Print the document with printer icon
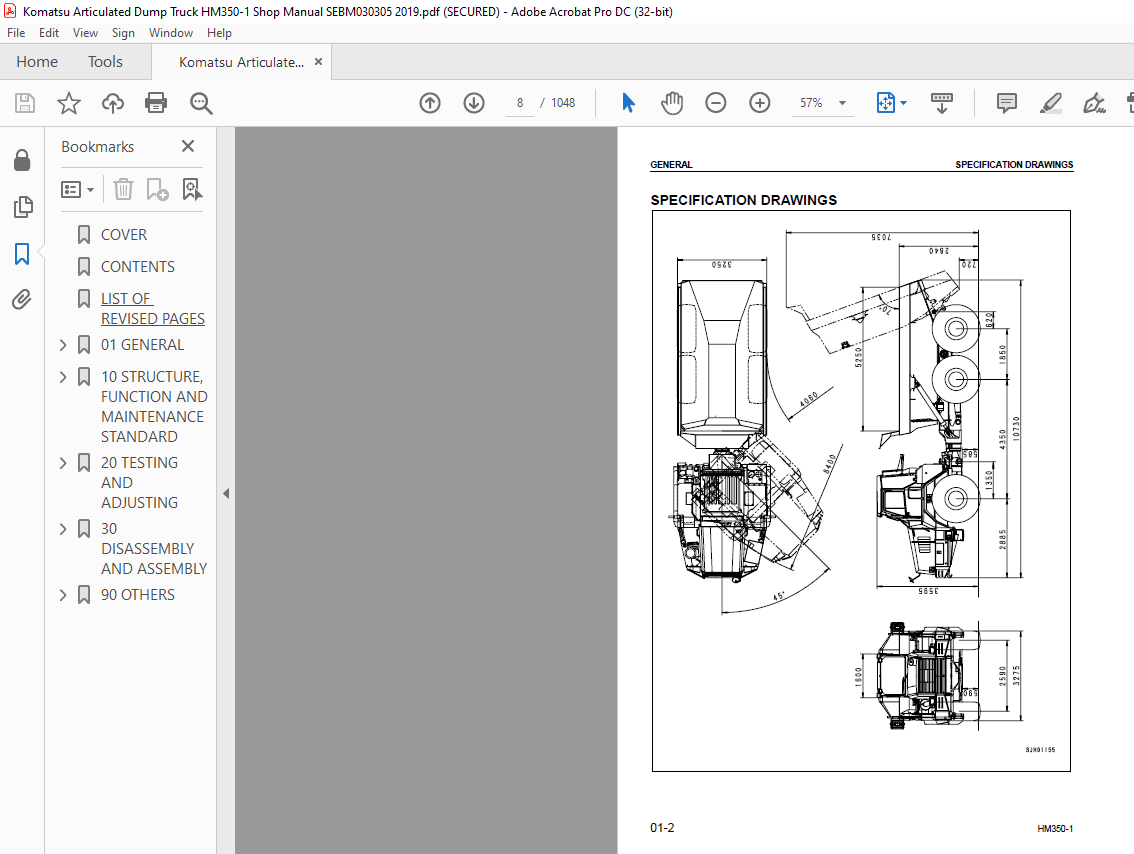This screenshot has width=1134, height=854. pos(156,103)
